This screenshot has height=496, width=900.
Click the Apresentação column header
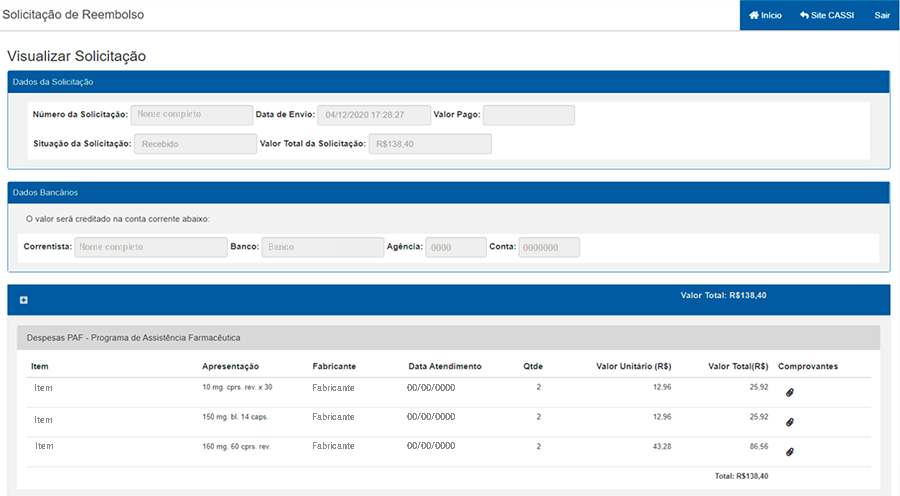coord(230,366)
